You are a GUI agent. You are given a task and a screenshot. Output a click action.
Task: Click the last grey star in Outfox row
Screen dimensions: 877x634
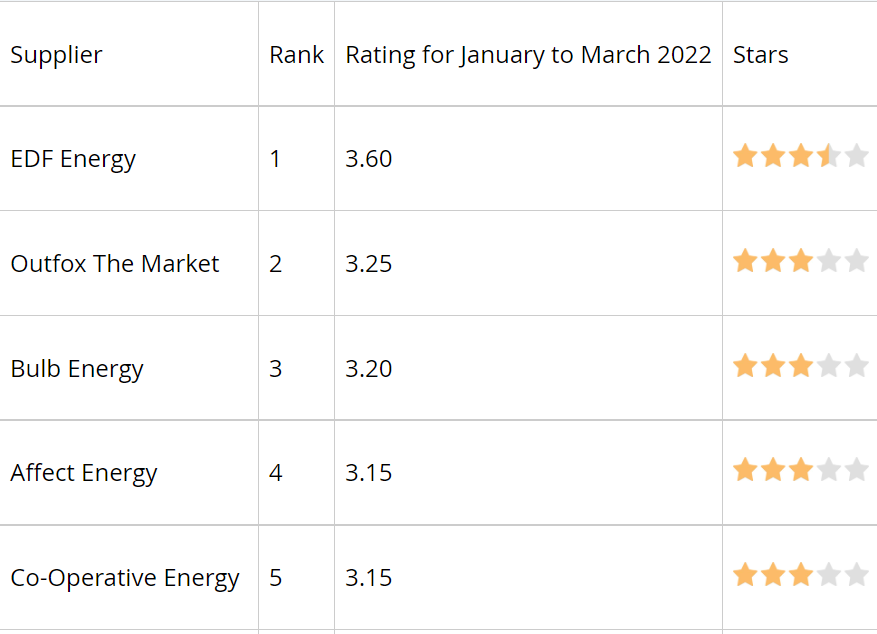tap(856, 261)
